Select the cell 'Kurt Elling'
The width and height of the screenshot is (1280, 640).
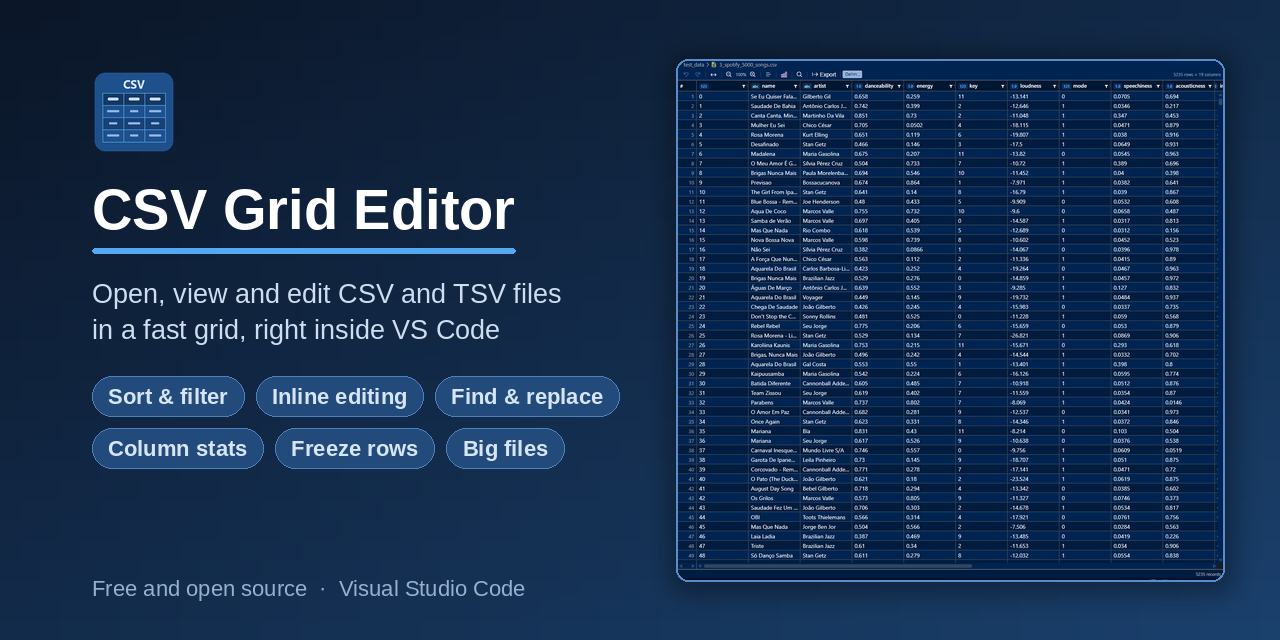pos(827,134)
